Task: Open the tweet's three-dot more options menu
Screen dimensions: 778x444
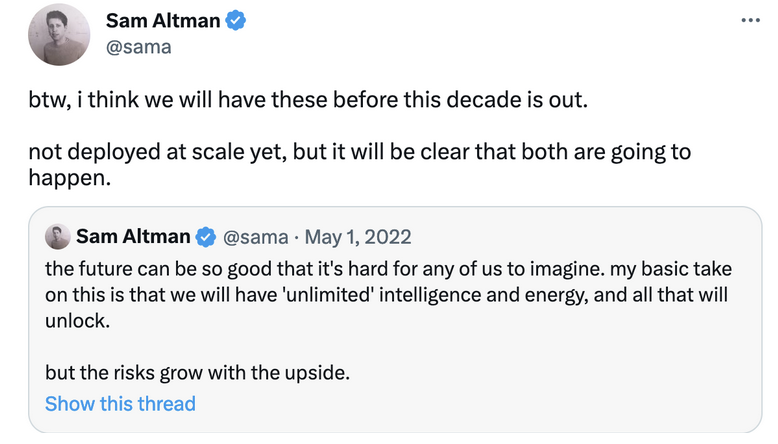Action: 750,20
